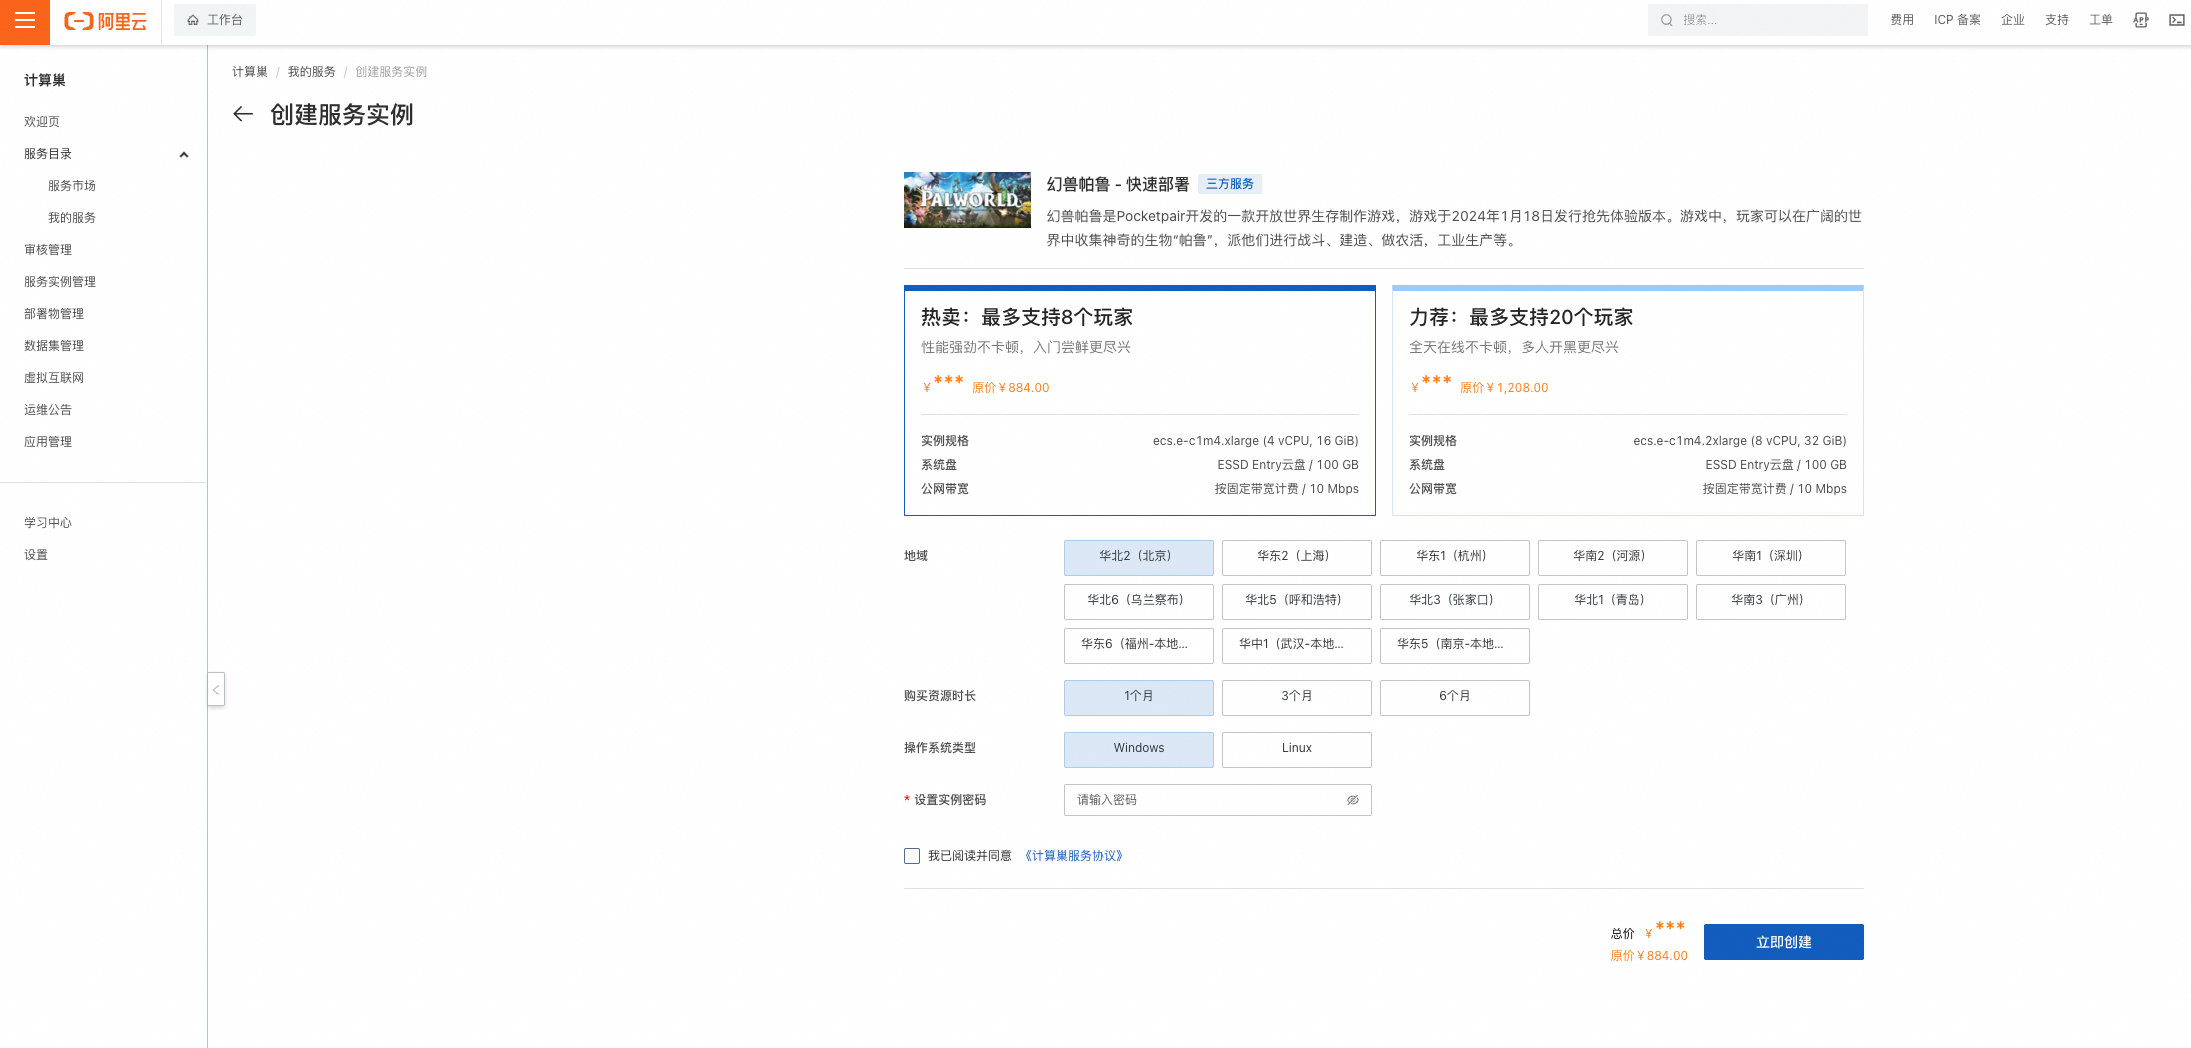Screen dimensions: 2191x1048
Task: Click the back arrow beside 创建服务实例
Action: (x=242, y=114)
